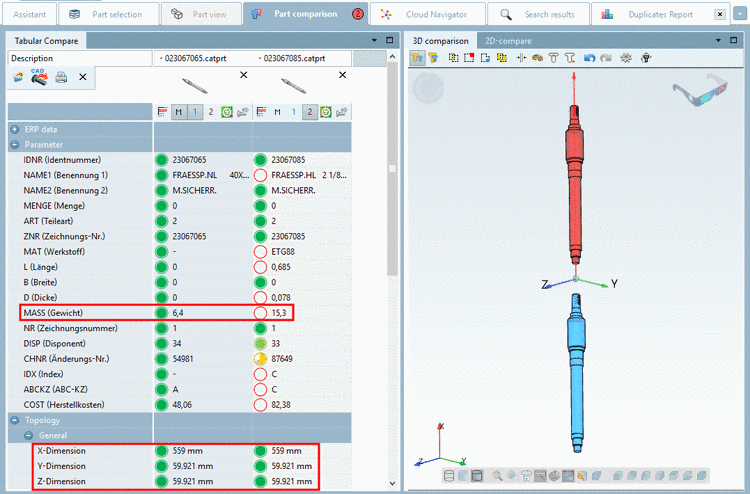Switch to the 2D-compare tab
750x494 pixels.
tap(508, 41)
